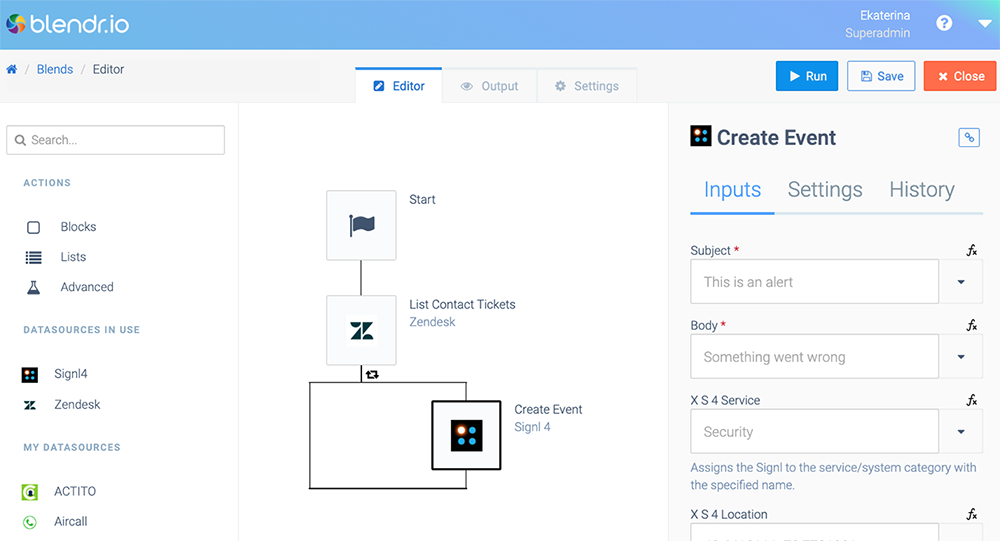Click the link icon button beside Create Event title
Image resolution: width=1000 pixels, height=541 pixels.
(x=969, y=137)
